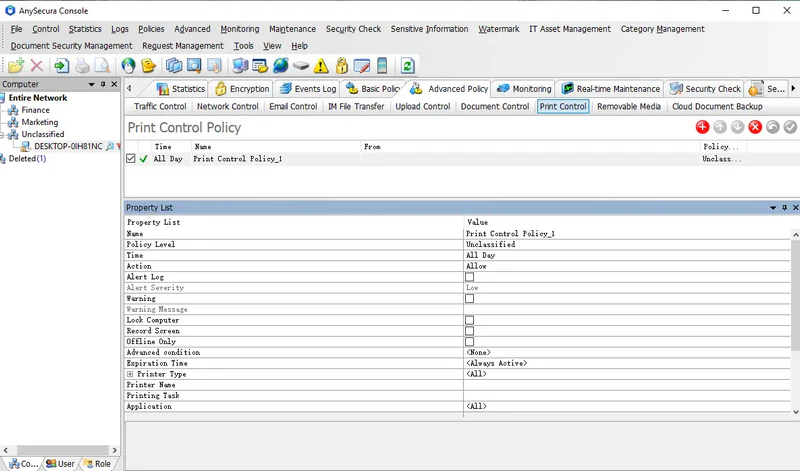Collapse the Unclassified tree node

point(2,135)
